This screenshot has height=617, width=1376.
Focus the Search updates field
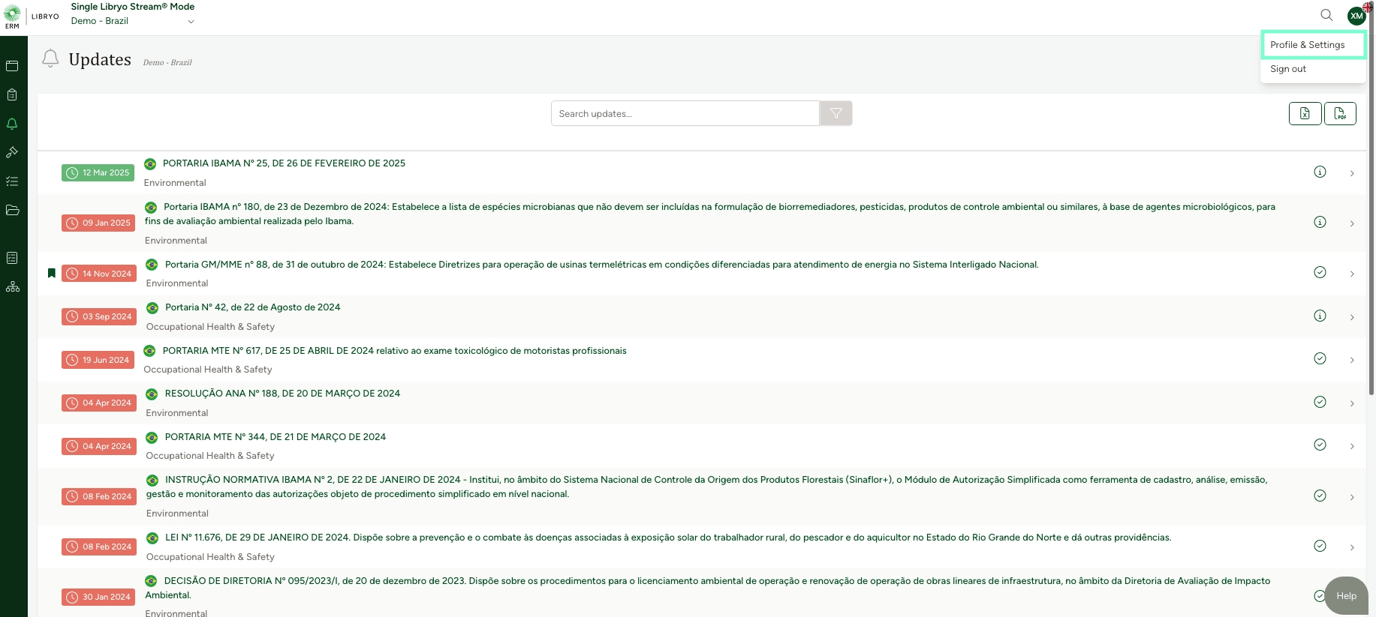click(685, 113)
